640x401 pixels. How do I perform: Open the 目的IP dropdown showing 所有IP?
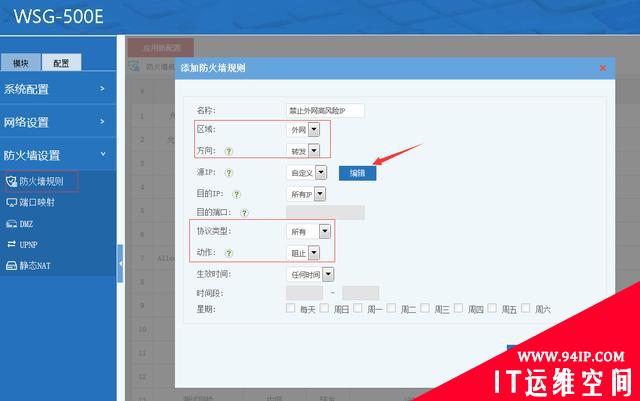(x=306, y=194)
